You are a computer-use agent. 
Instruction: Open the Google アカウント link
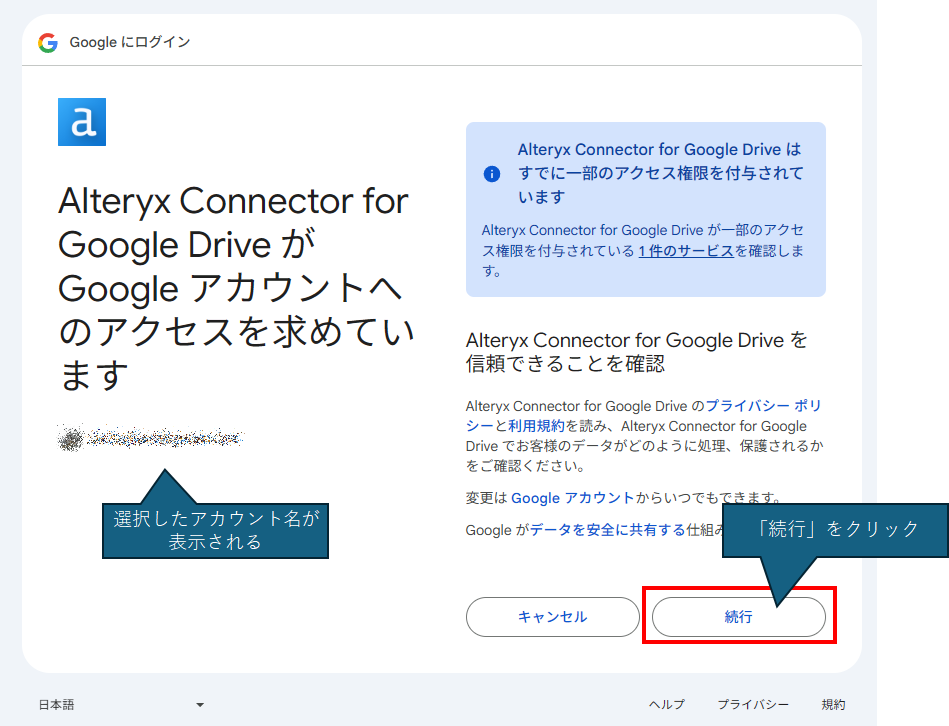point(572,497)
